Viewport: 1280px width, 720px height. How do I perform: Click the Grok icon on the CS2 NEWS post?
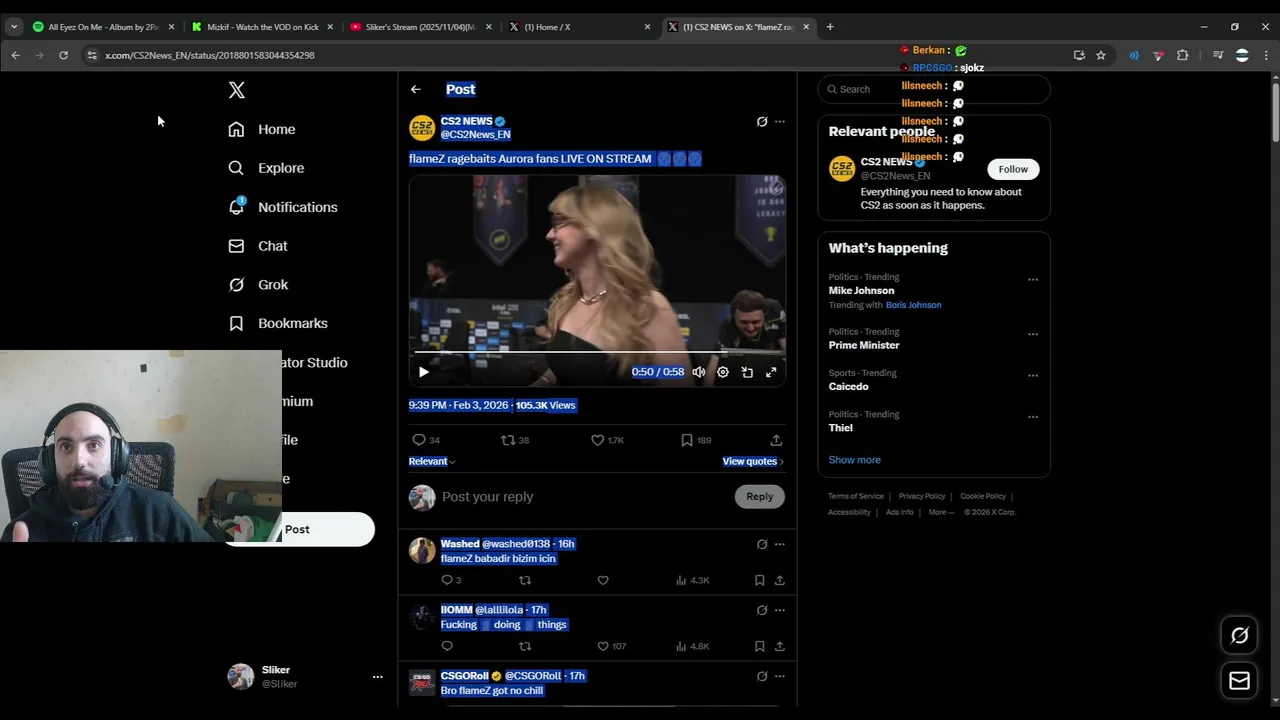click(762, 122)
